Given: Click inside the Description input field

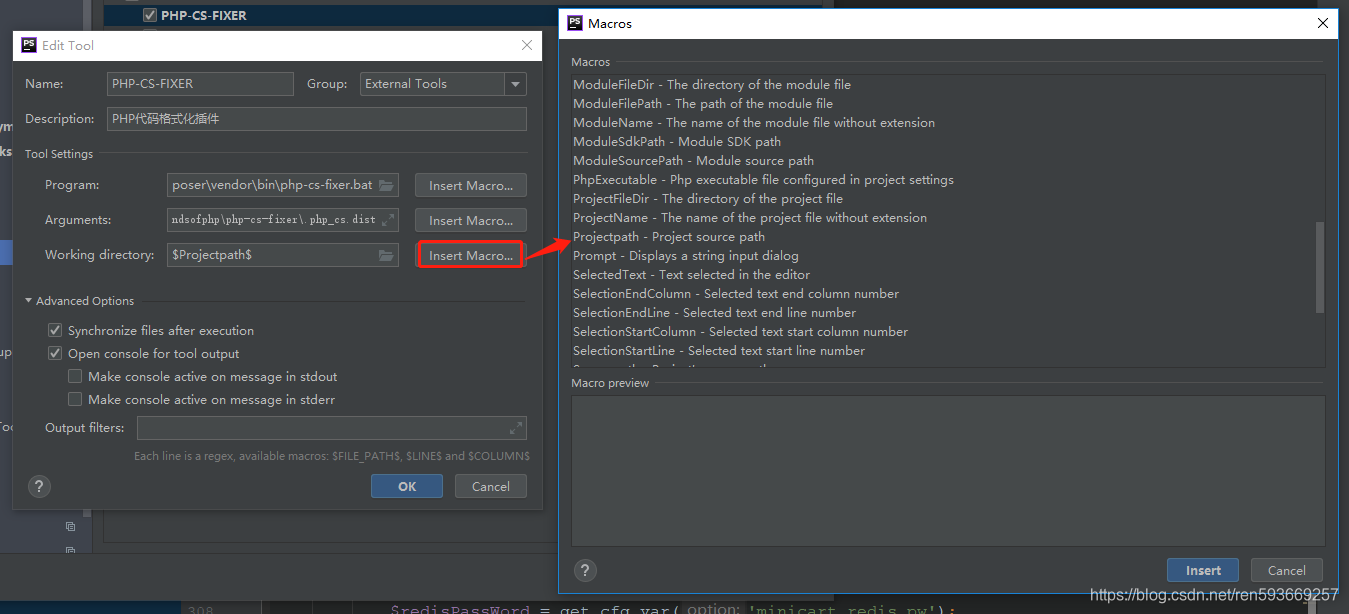Looking at the screenshot, I should 316,118.
